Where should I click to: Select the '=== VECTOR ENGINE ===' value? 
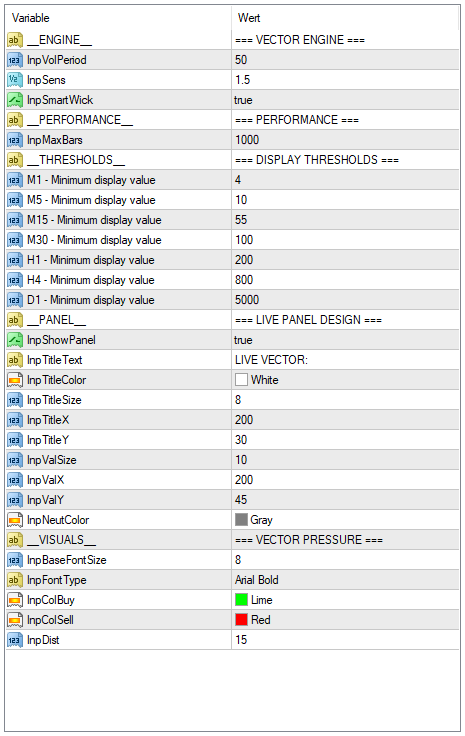tap(300, 40)
